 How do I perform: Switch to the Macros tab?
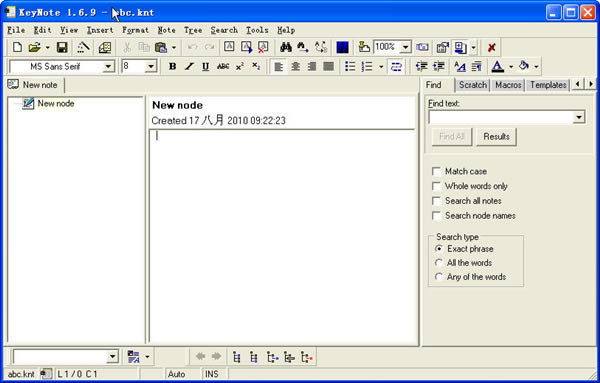[x=508, y=85]
